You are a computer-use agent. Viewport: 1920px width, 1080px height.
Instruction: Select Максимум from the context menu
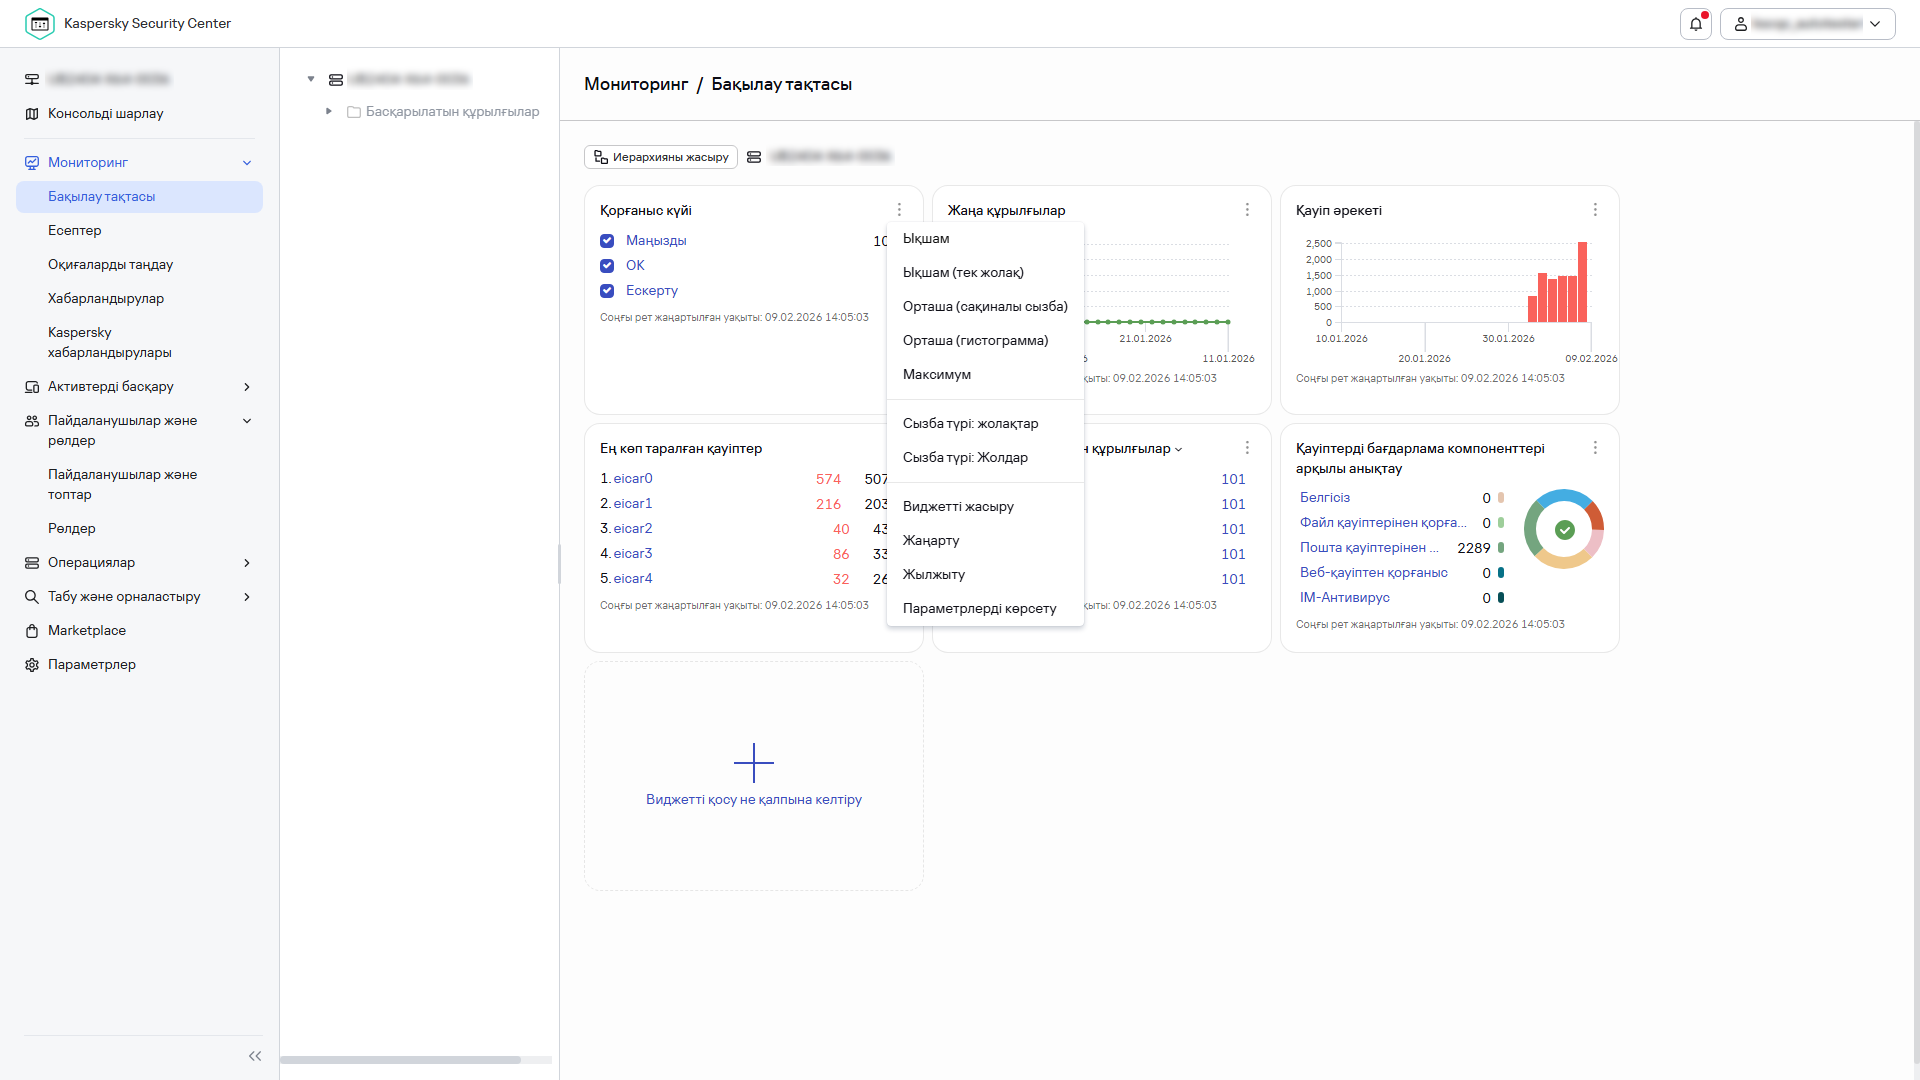[x=937, y=375]
